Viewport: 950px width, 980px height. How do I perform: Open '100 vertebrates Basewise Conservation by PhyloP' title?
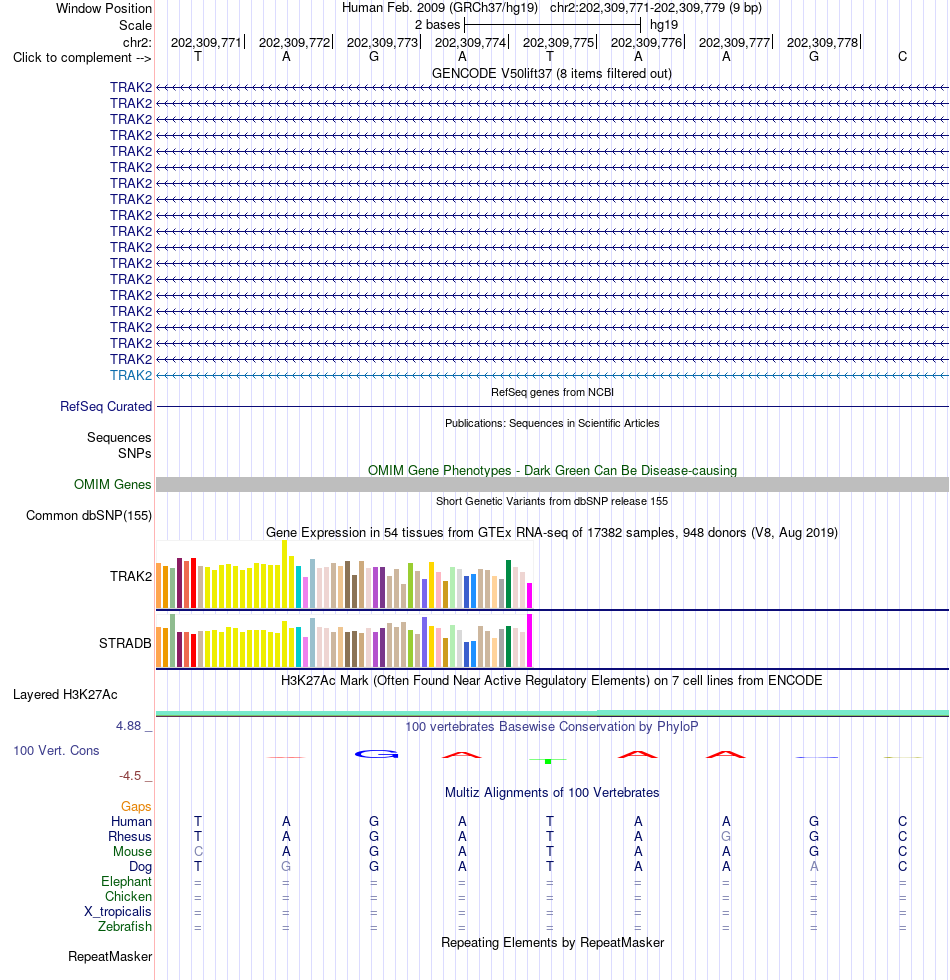tap(552, 727)
